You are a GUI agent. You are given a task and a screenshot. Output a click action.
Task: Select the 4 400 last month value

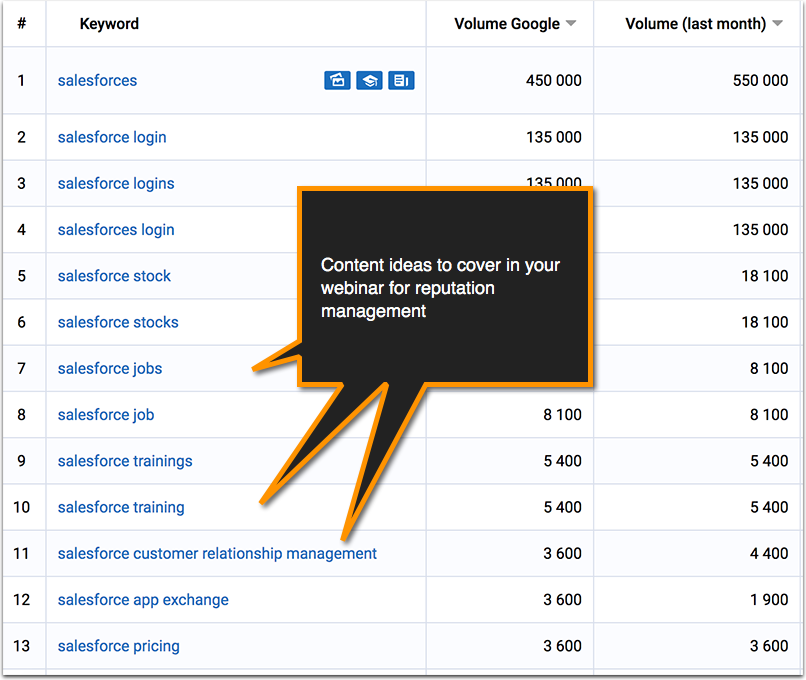click(769, 554)
